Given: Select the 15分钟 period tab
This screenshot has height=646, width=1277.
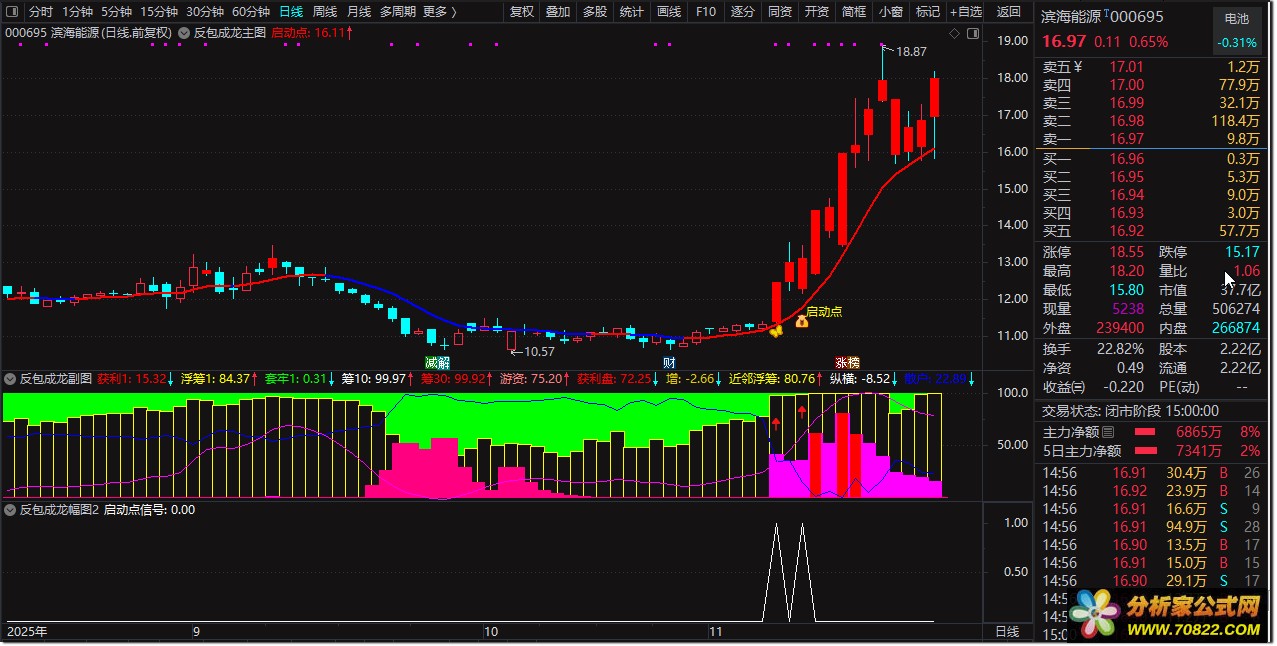Looking at the screenshot, I should (x=159, y=12).
